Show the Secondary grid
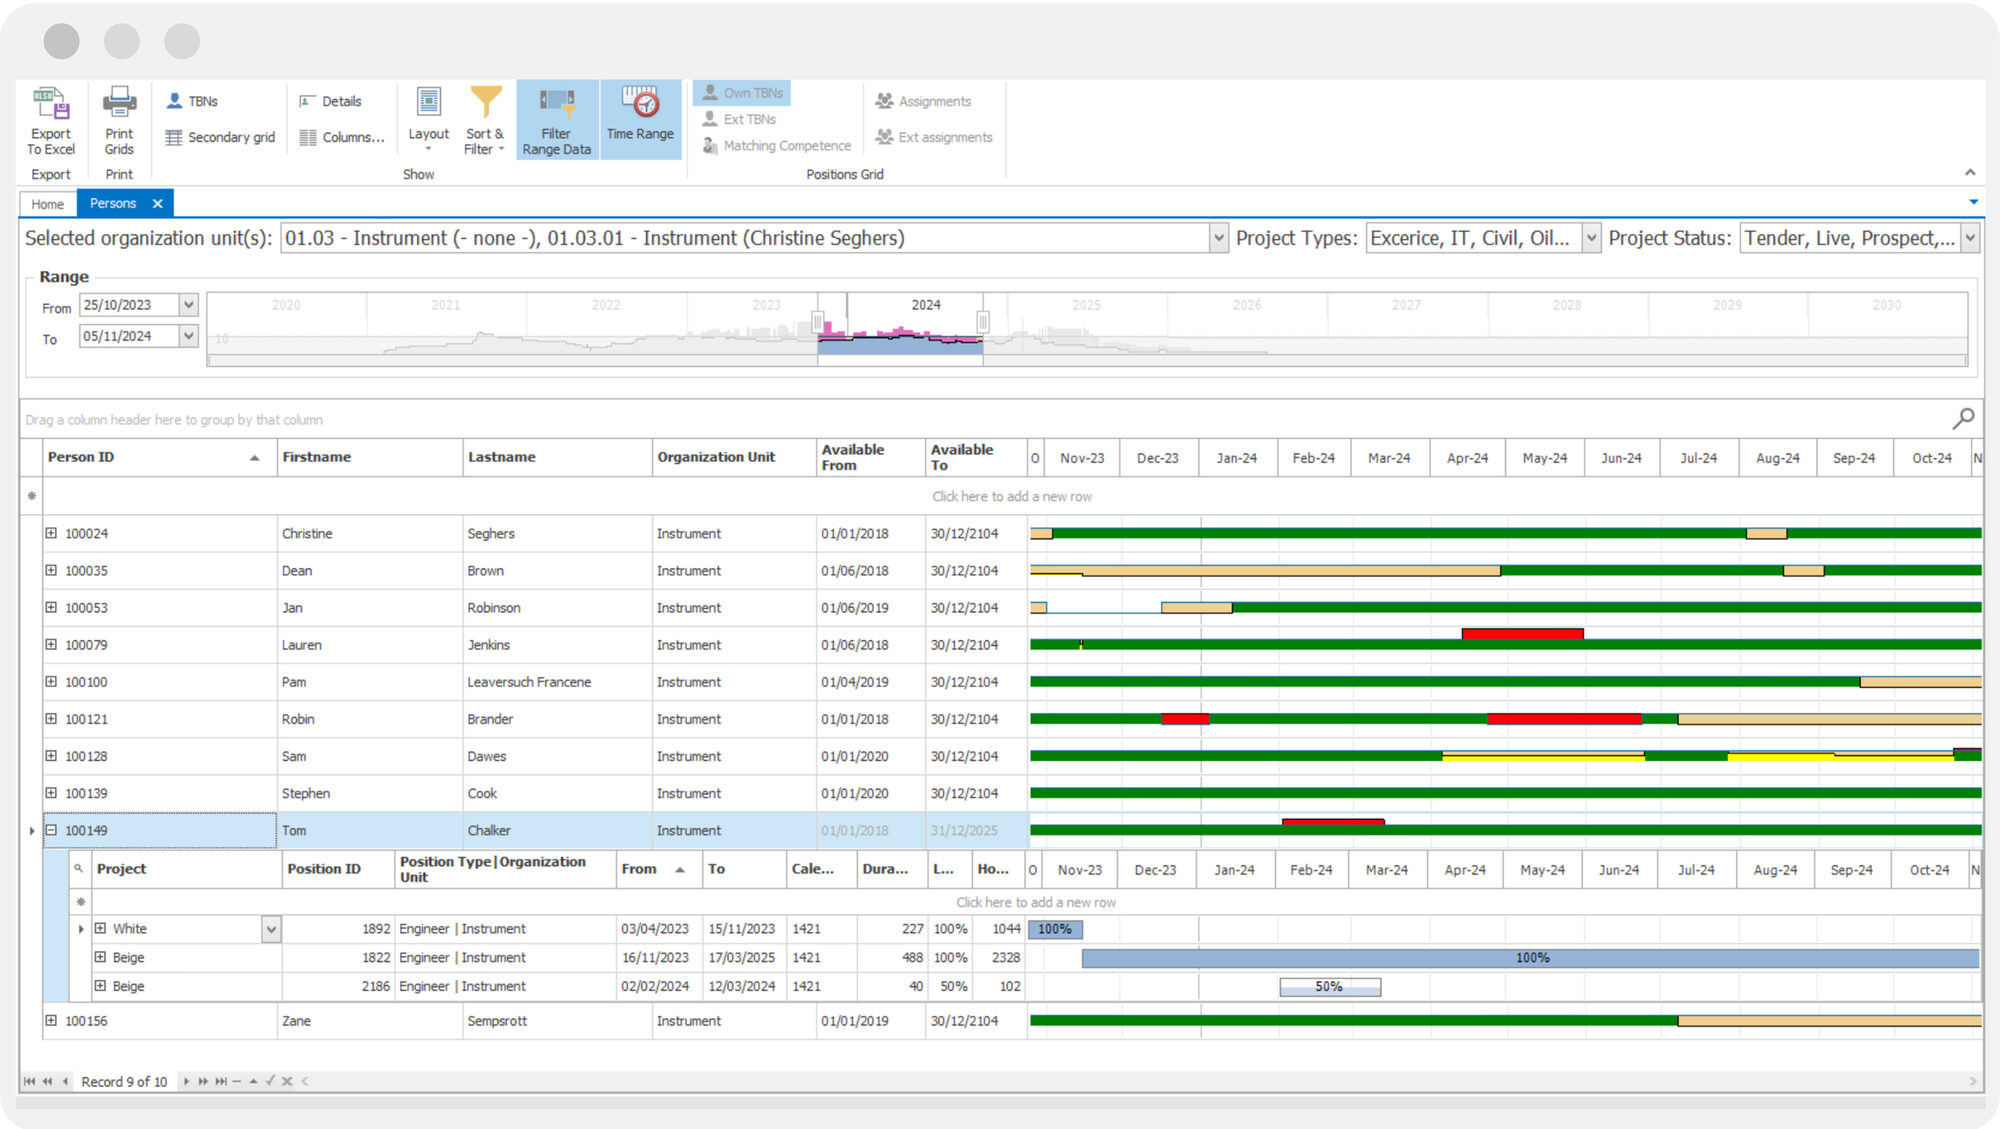Viewport: 2000px width, 1129px height. [220, 137]
